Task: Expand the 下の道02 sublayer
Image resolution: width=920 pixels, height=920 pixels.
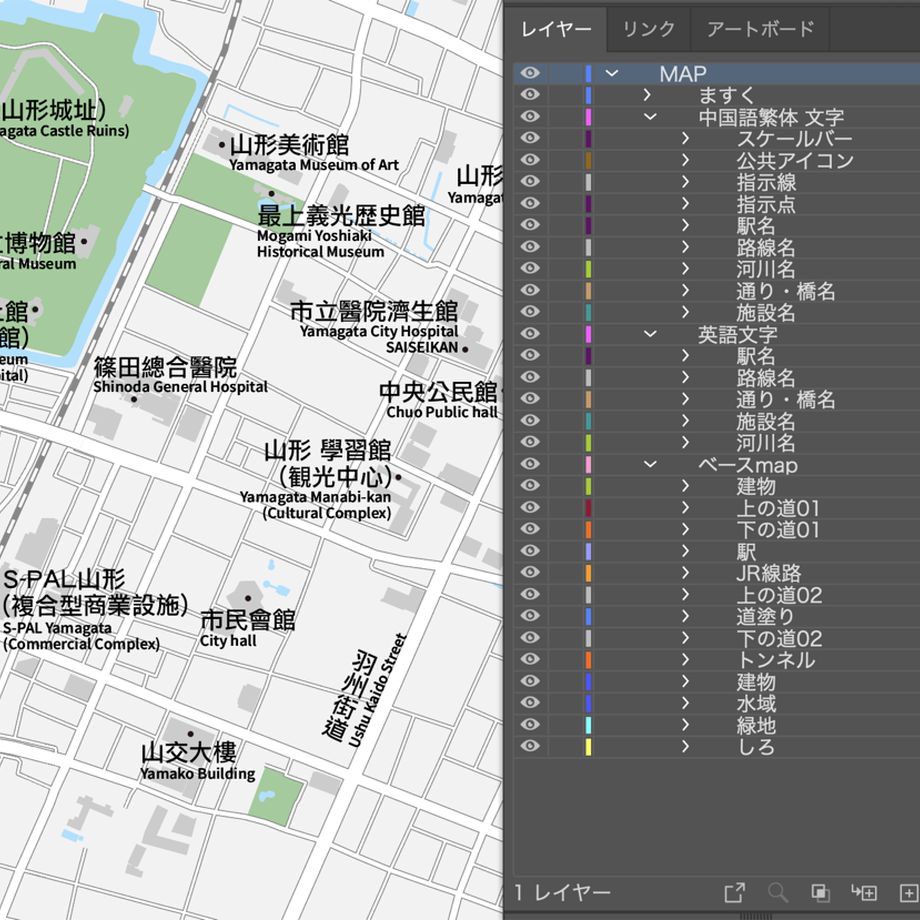Action: (685, 637)
